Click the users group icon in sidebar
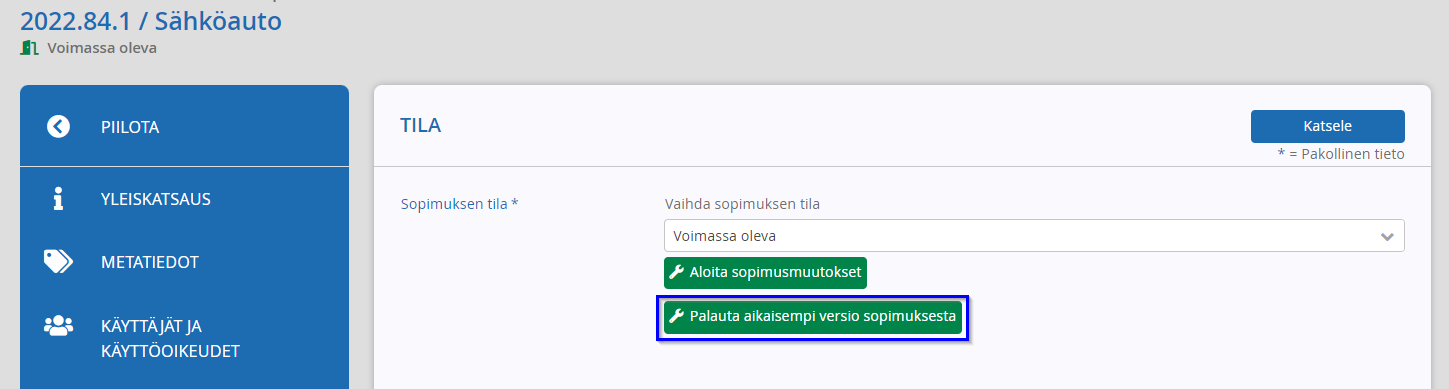The image size is (1449, 389). point(58,325)
